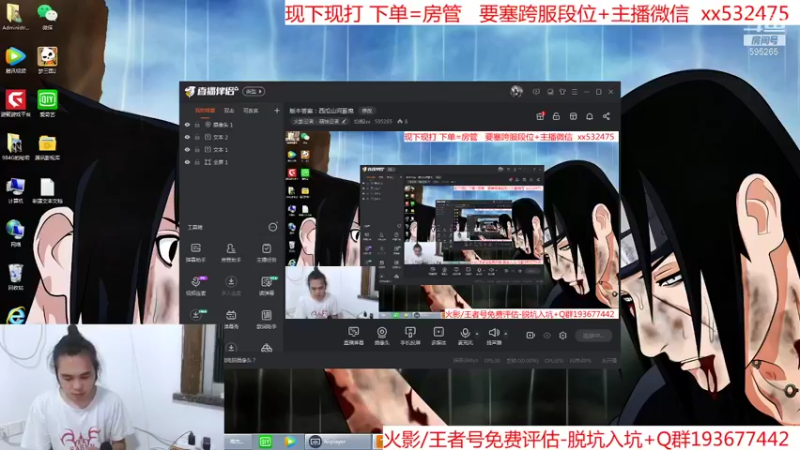This screenshot has height=450, width=800.
Task: Click the live status button at bottom right
Action: tap(593, 335)
